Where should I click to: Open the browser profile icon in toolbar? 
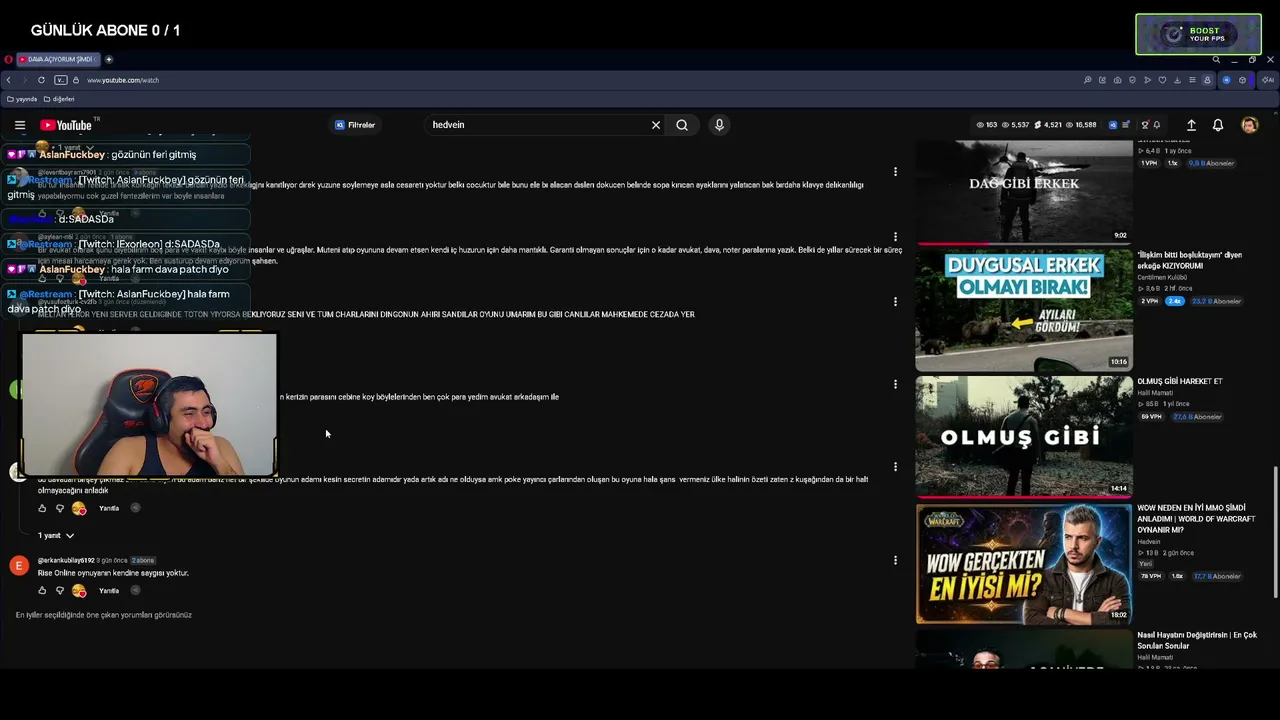coord(1207,80)
